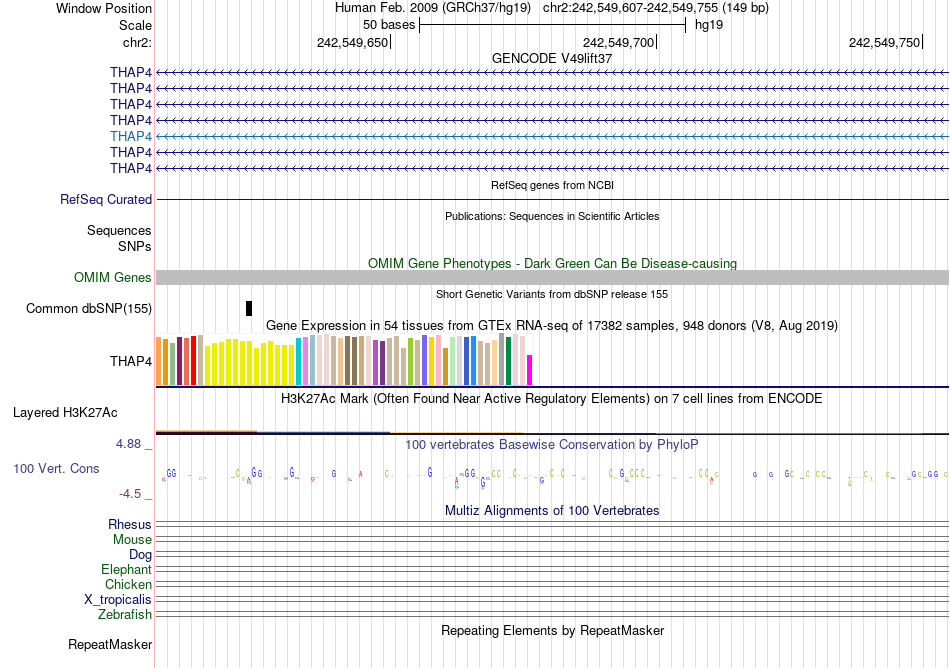
Task: Select the Rhesus alignment row label
Action: pos(130,524)
